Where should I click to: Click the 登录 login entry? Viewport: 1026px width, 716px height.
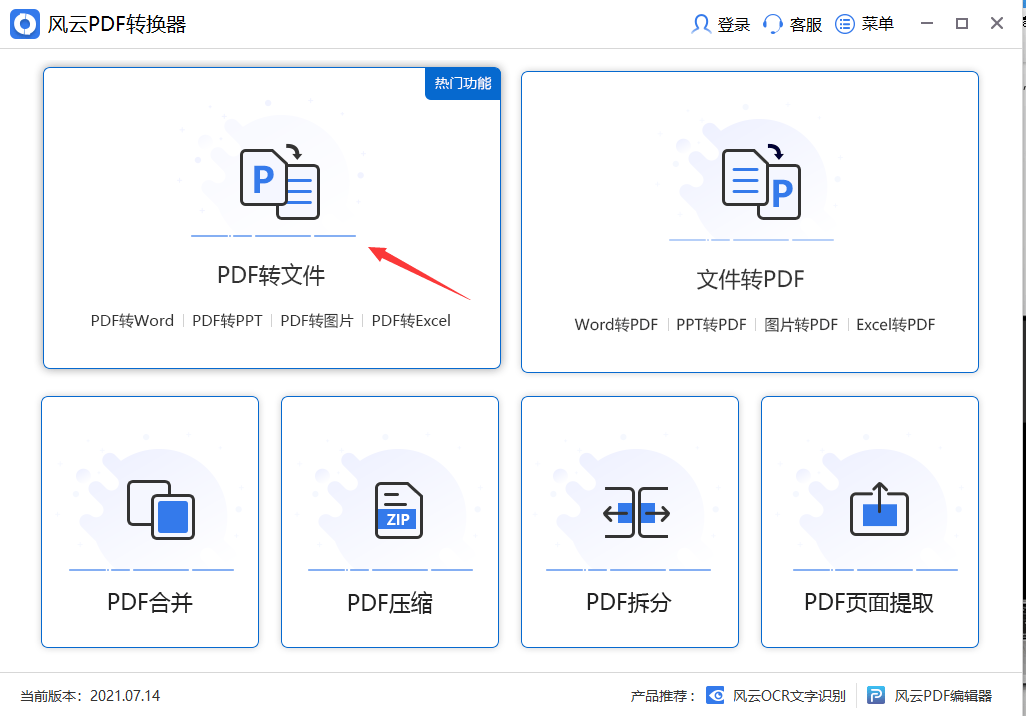click(720, 23)
